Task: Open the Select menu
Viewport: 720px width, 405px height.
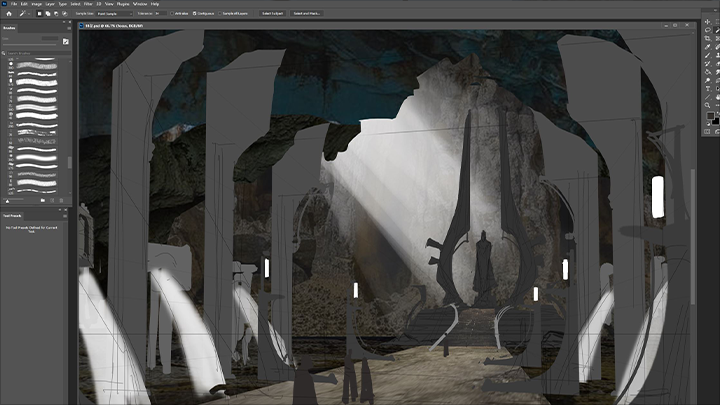Action: (x=75, y=4)
